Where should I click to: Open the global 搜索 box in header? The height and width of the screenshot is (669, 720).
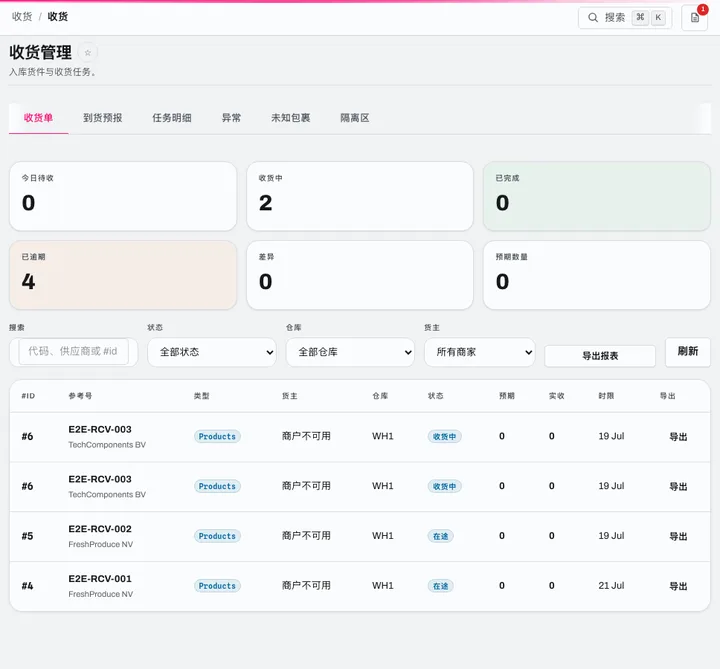point(625,17)
